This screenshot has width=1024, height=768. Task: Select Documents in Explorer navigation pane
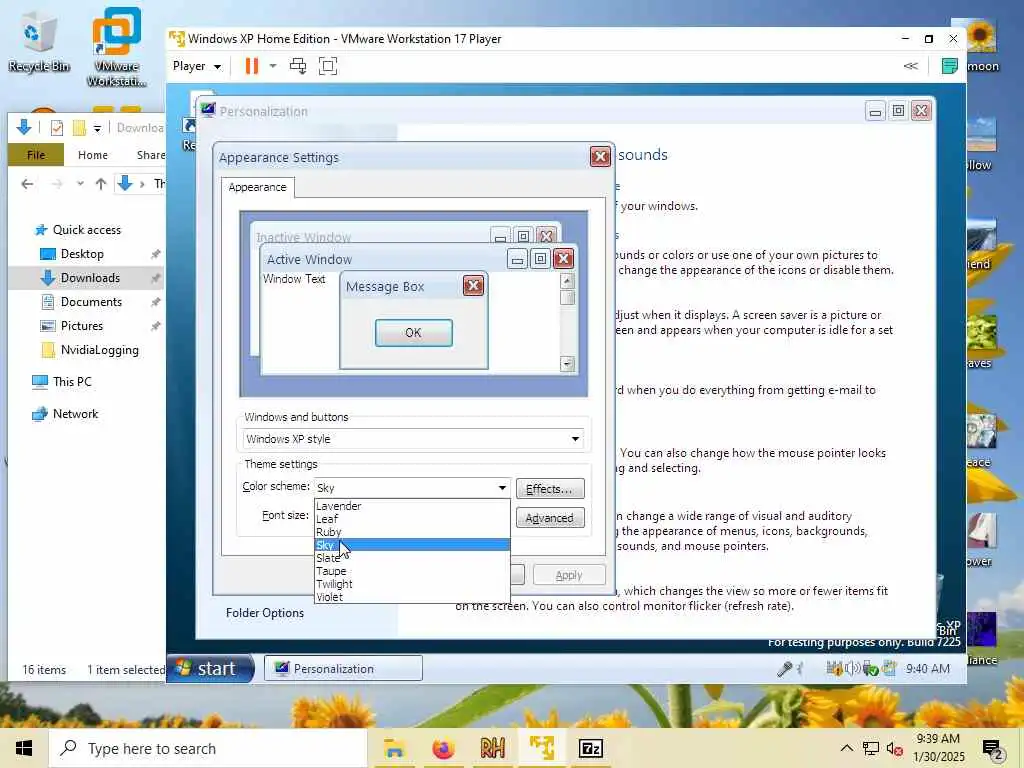tap(90, 302)
